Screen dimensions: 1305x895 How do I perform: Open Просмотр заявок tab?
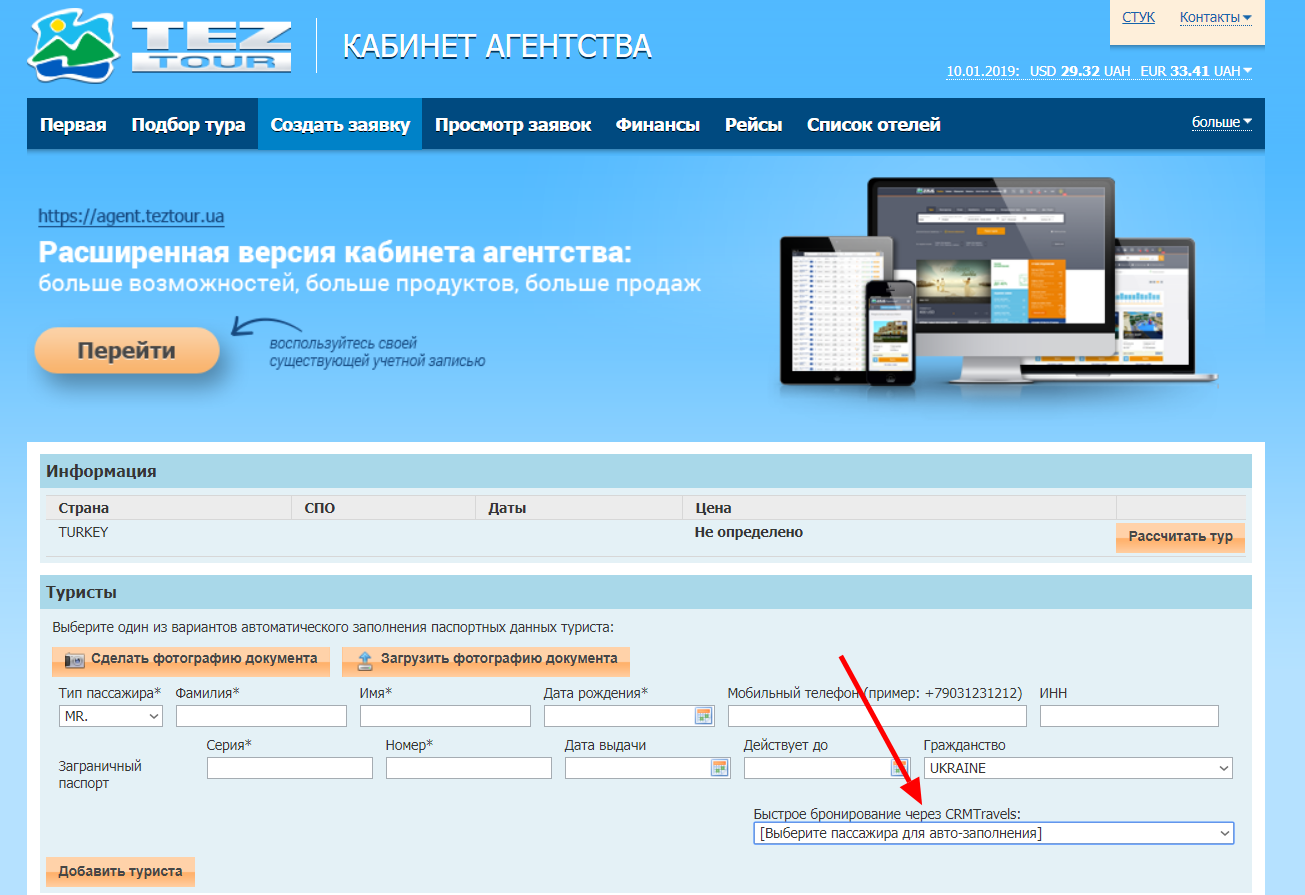[513, 125]
